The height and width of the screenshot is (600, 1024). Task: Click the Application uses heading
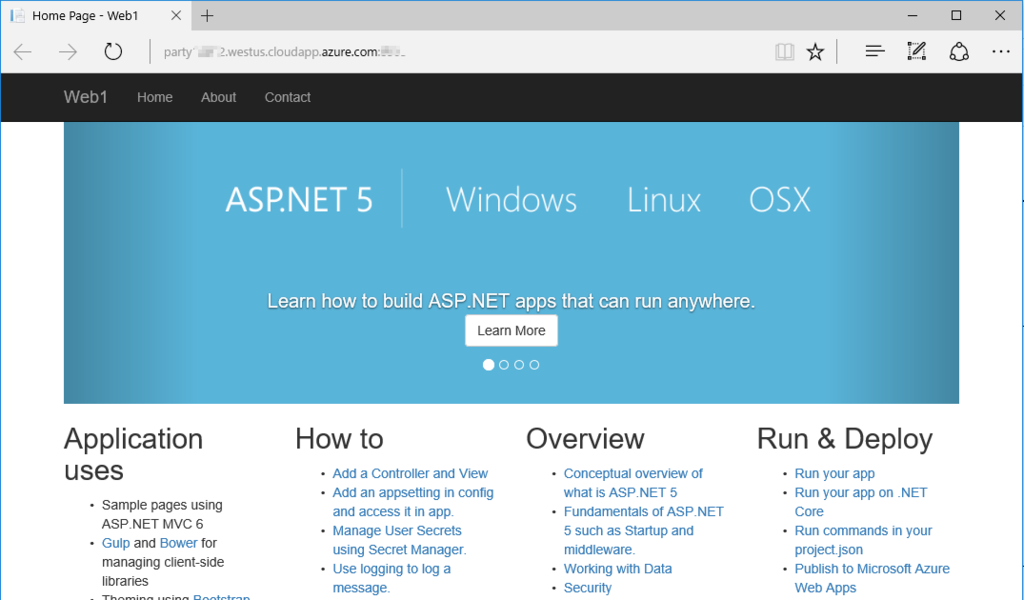pos(133,454)
